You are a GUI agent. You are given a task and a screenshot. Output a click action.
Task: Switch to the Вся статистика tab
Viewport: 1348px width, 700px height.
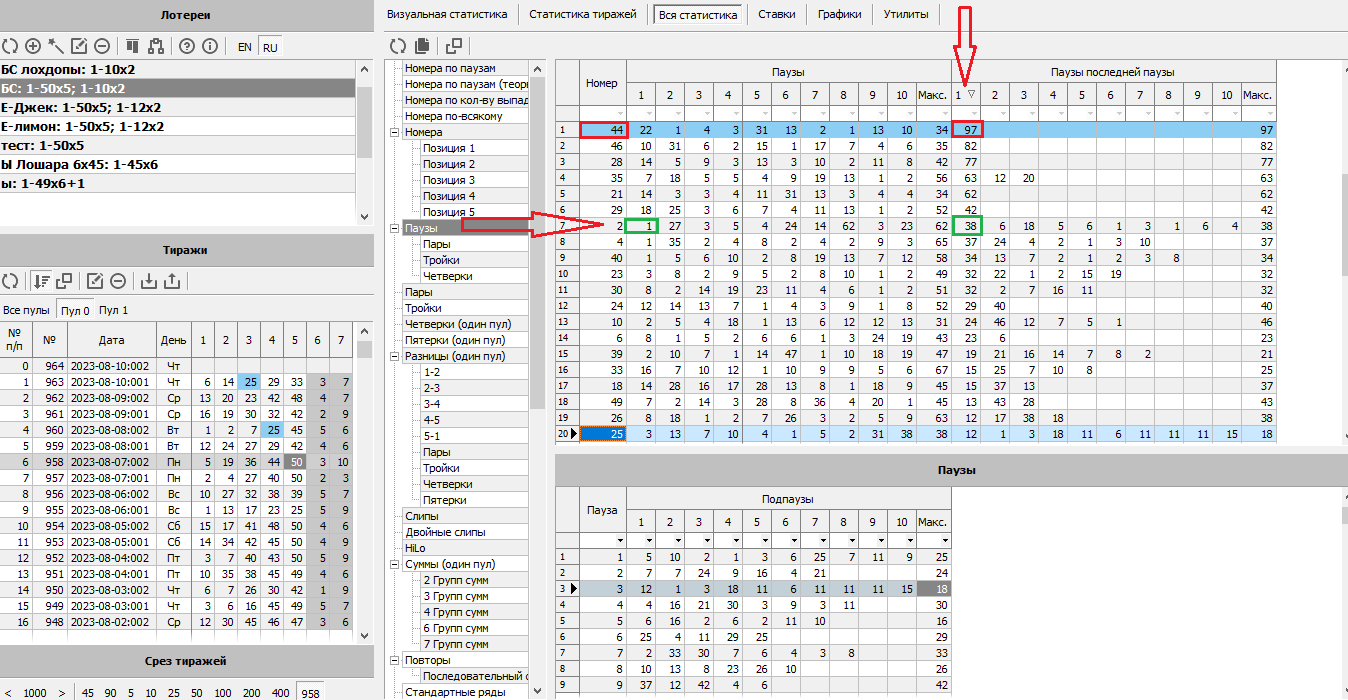click(698, 15)
